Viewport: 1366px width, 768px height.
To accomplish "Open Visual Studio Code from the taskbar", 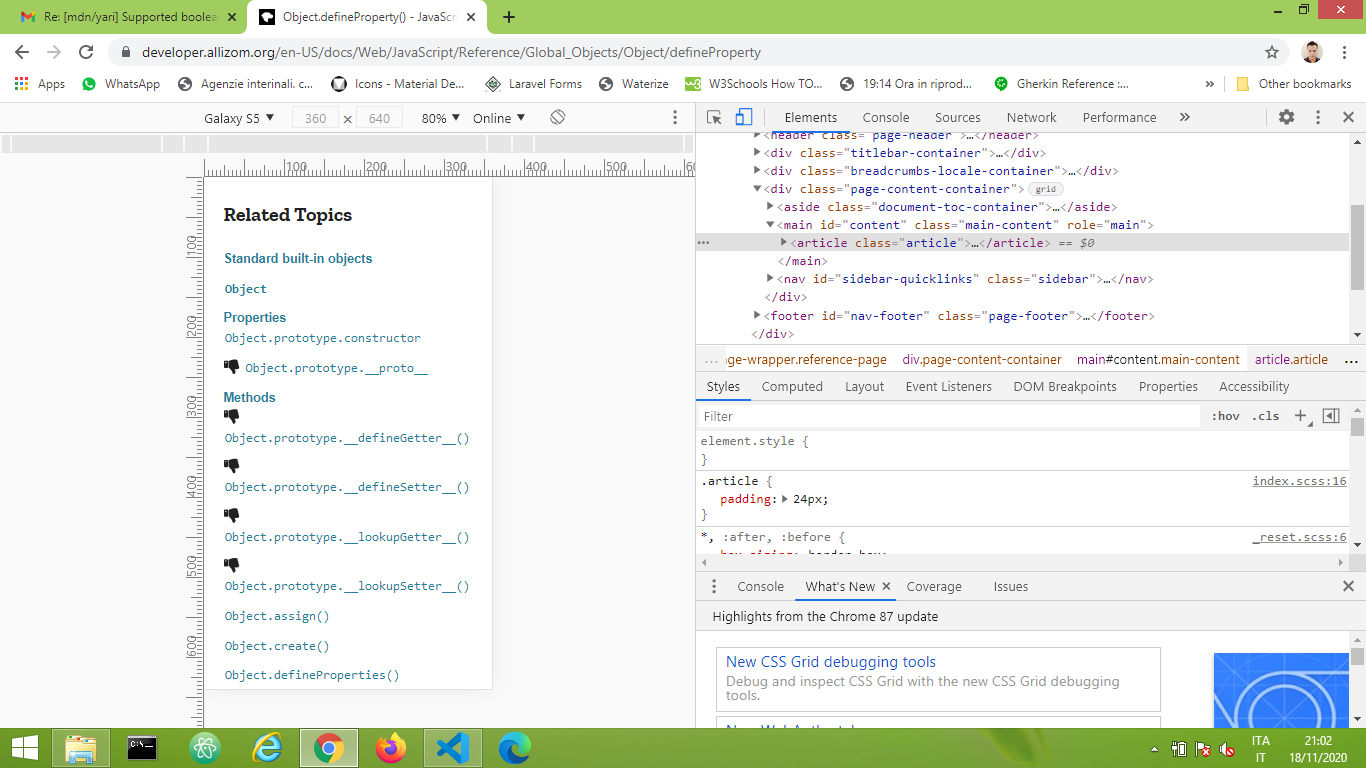I will click(453, 747).
